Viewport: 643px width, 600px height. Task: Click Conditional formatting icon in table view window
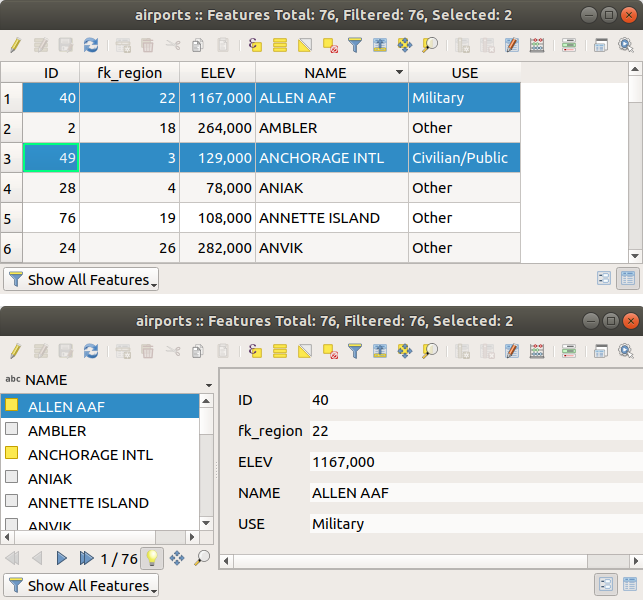[x=537, y=45]
